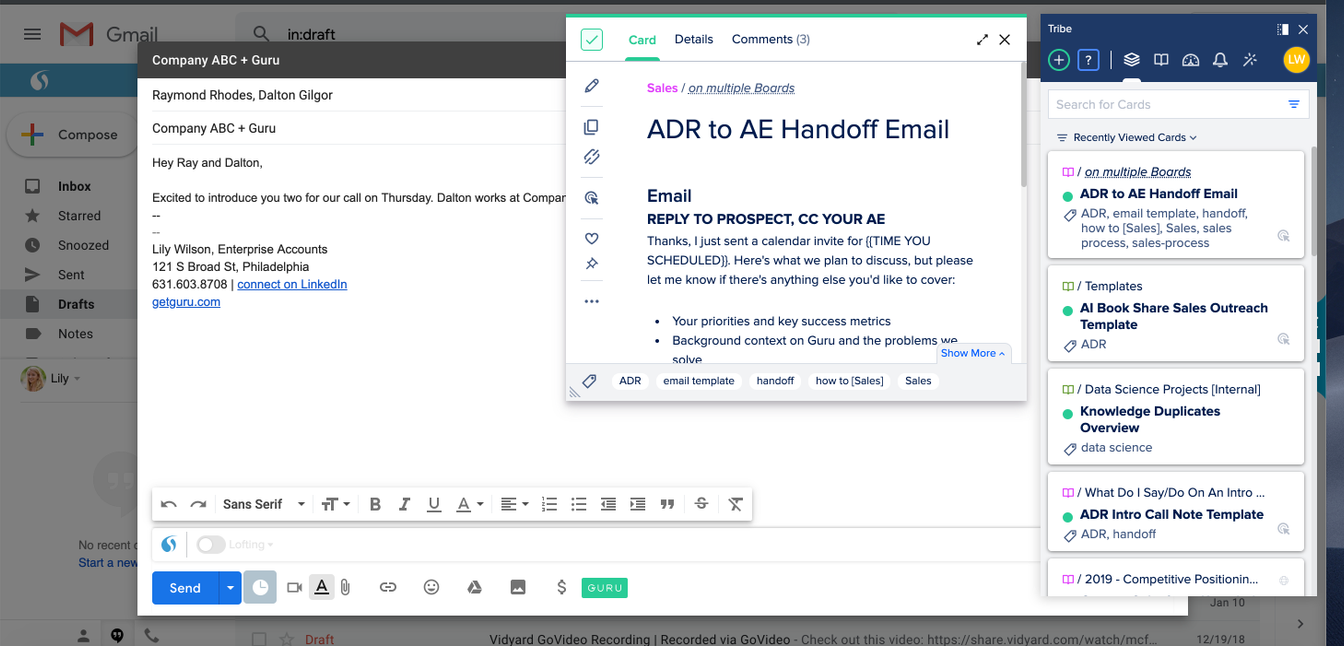The width and height of the screenshot is (1344, 646).
Task: Go to Inbox folder in Gmail
Action: coord(75,186)
